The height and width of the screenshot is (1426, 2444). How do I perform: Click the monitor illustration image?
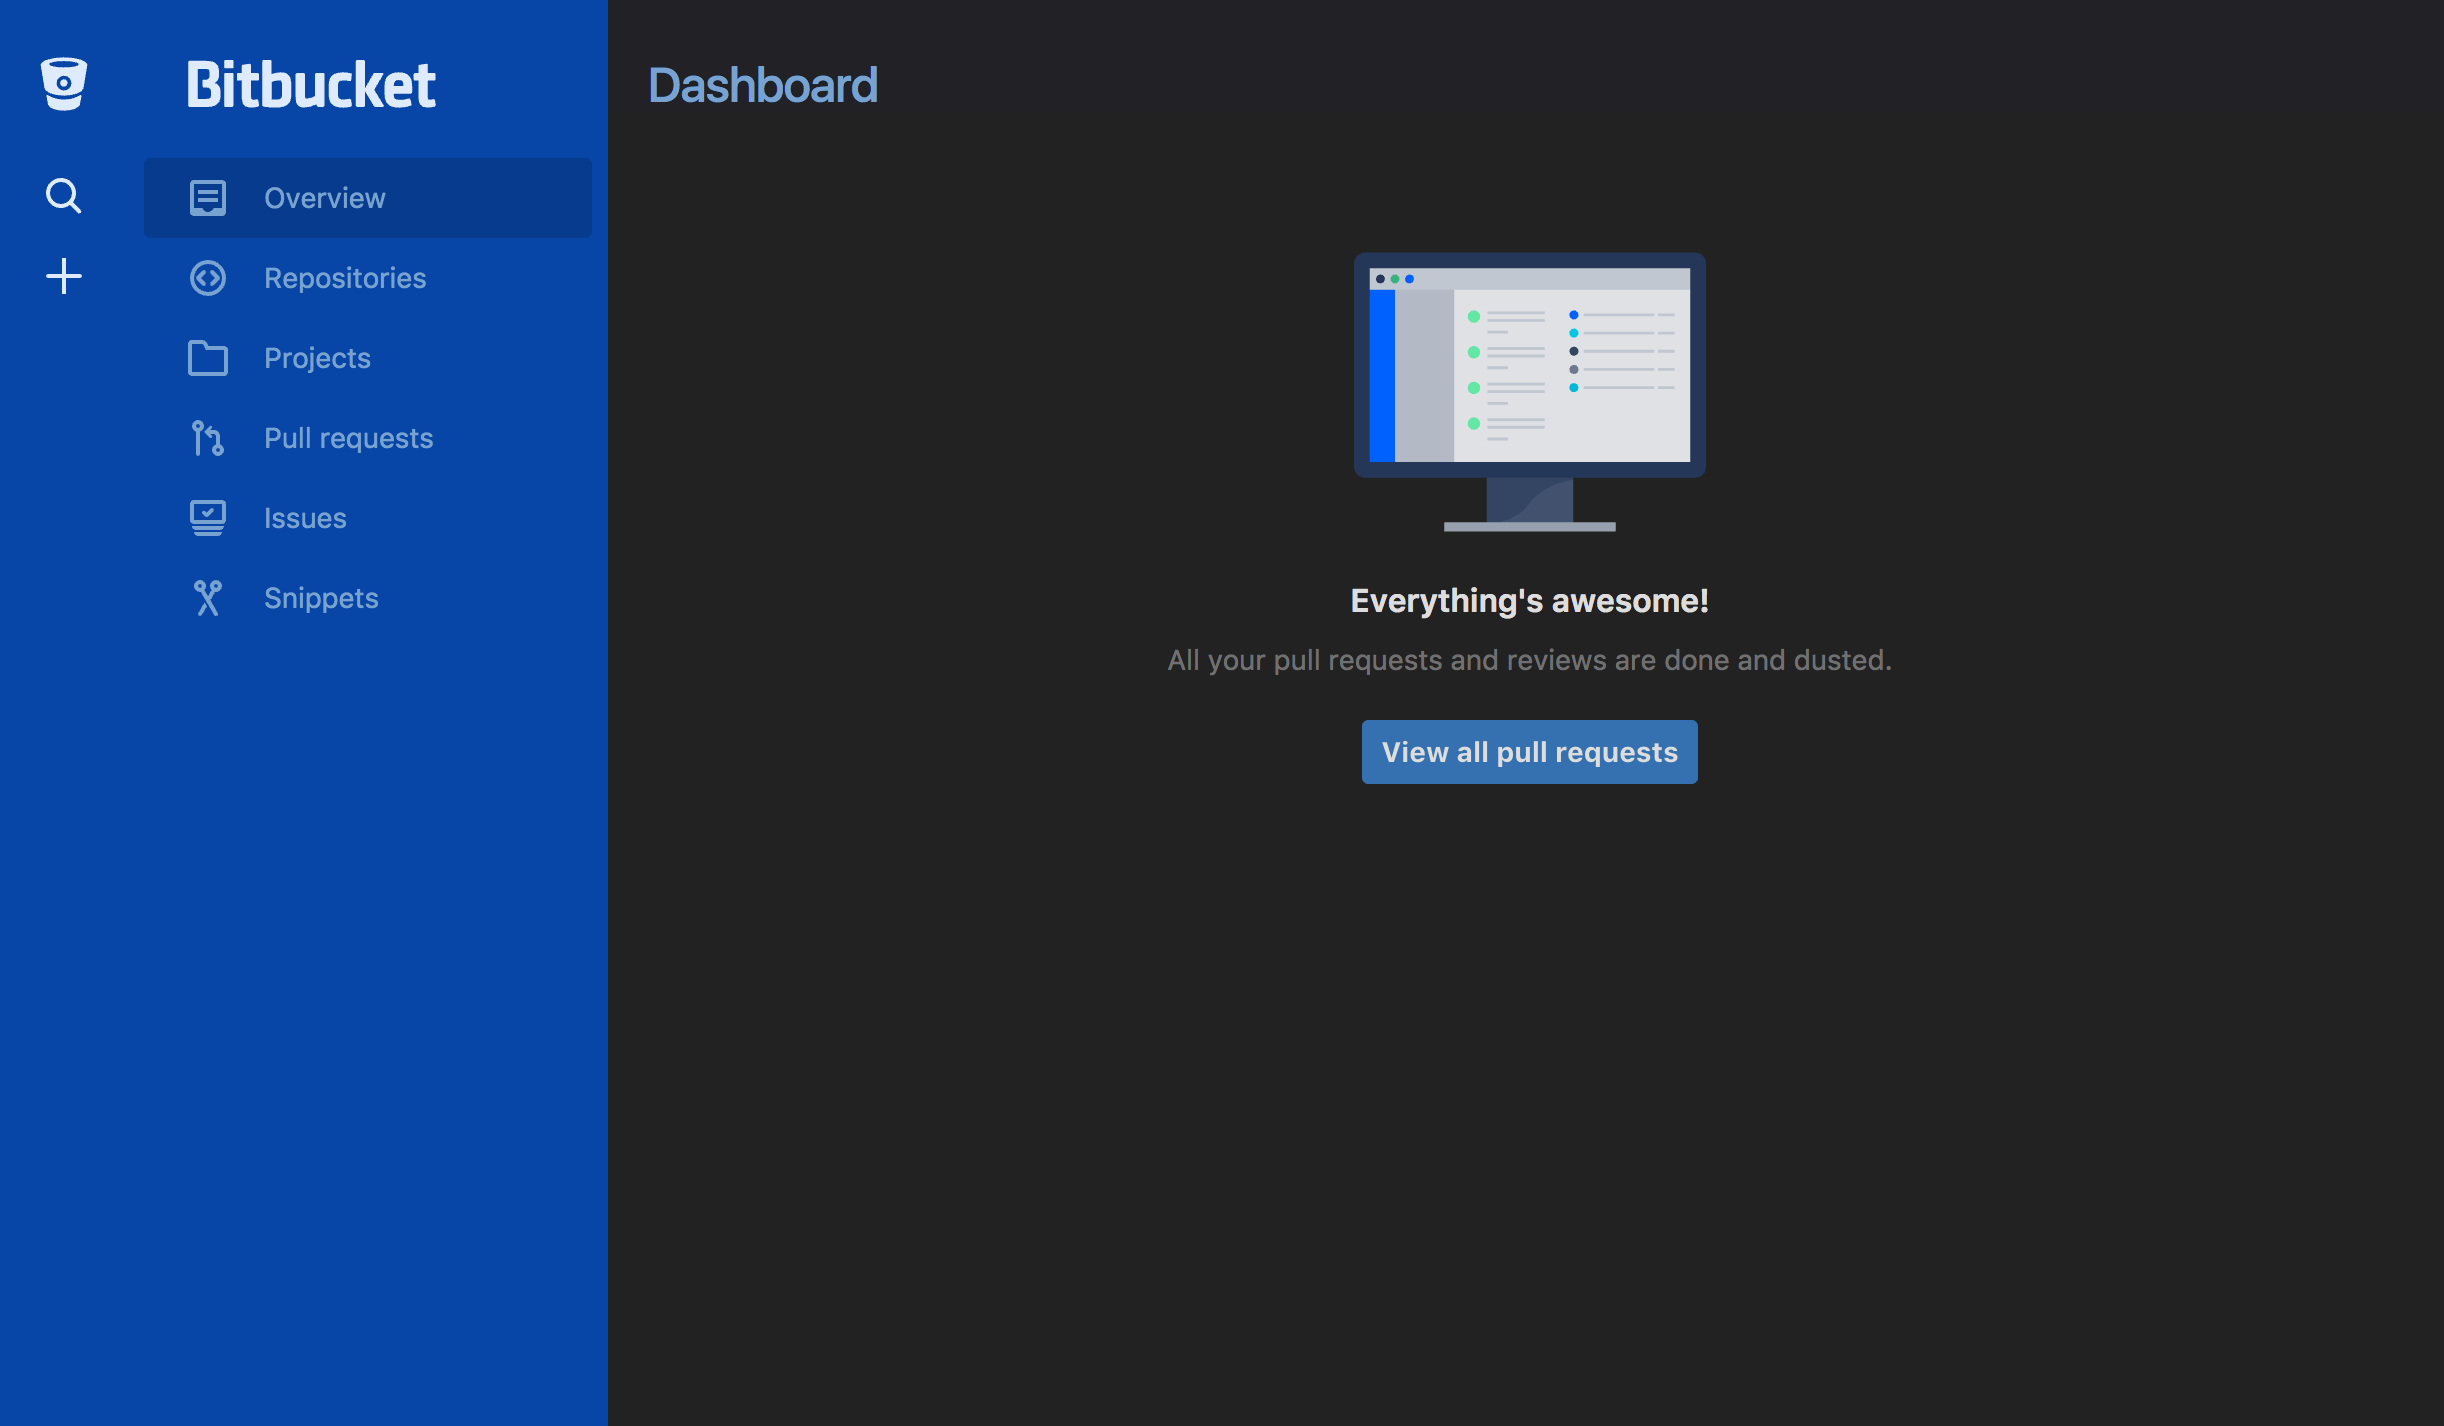(x=1529, y=390)
